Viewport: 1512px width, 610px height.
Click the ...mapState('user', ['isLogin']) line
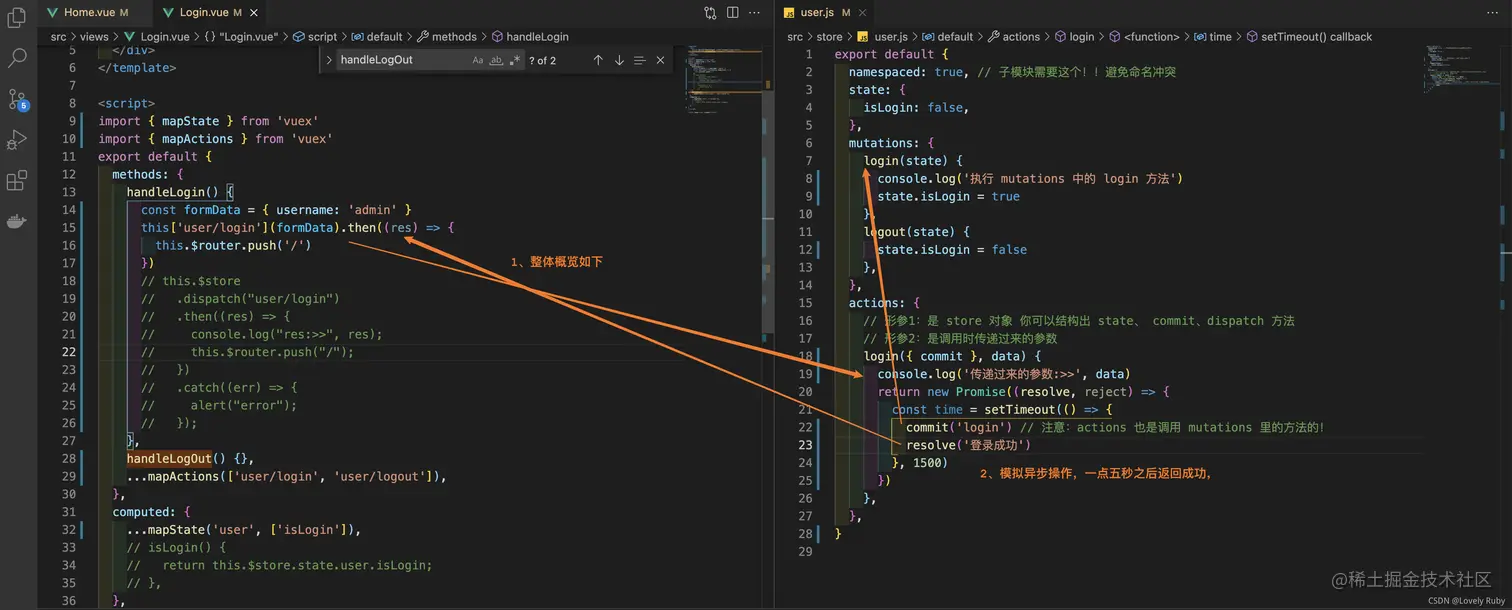point(244,530)
